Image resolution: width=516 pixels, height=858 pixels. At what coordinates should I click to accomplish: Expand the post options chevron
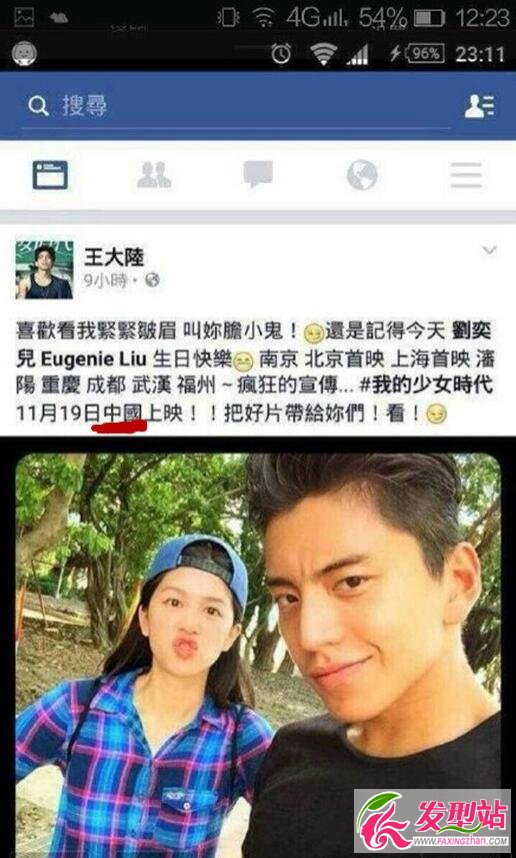(489, 251)
